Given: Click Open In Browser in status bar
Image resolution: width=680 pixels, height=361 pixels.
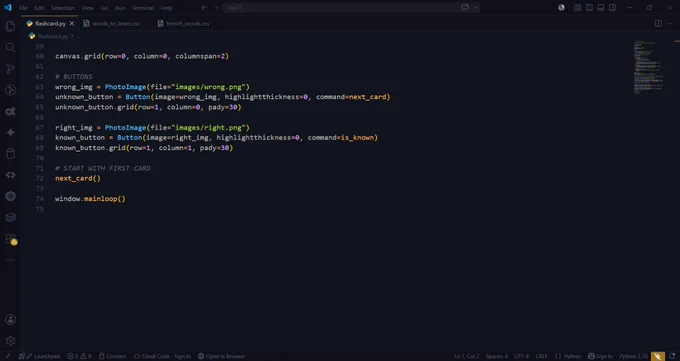Looking at the screenshot, I should (x=222, y=356).
